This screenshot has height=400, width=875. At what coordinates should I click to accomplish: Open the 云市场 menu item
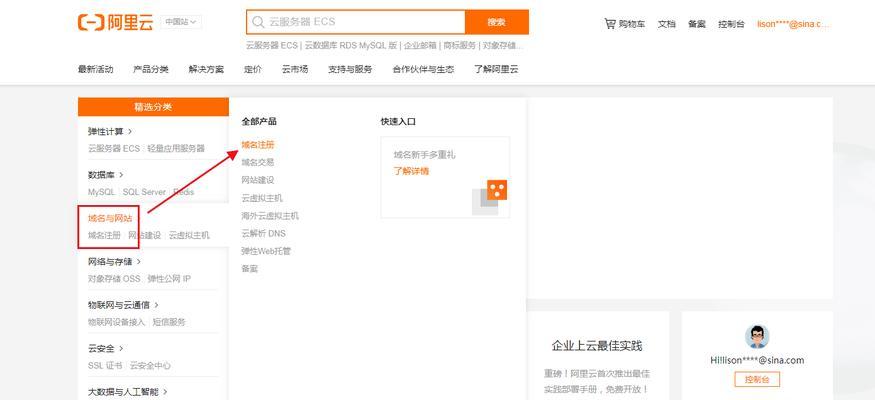pos(295,70)
